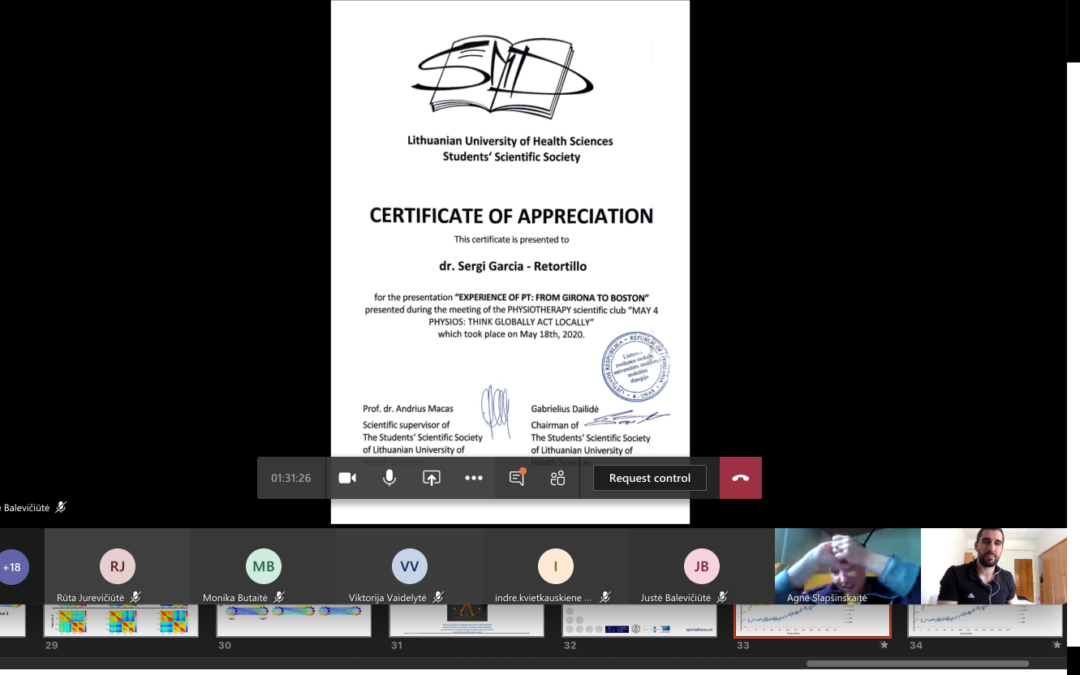The height and width of the screenshot is (675, 1080).
Task: Open slide 31 thumbnail
Action: [466, 620]
